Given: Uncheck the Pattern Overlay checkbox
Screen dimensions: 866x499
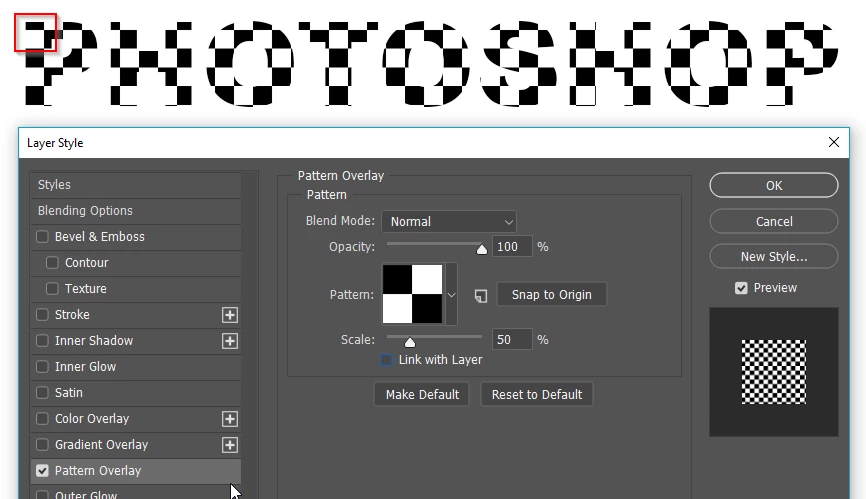Looking at the screenshot, I should point(42,471).
